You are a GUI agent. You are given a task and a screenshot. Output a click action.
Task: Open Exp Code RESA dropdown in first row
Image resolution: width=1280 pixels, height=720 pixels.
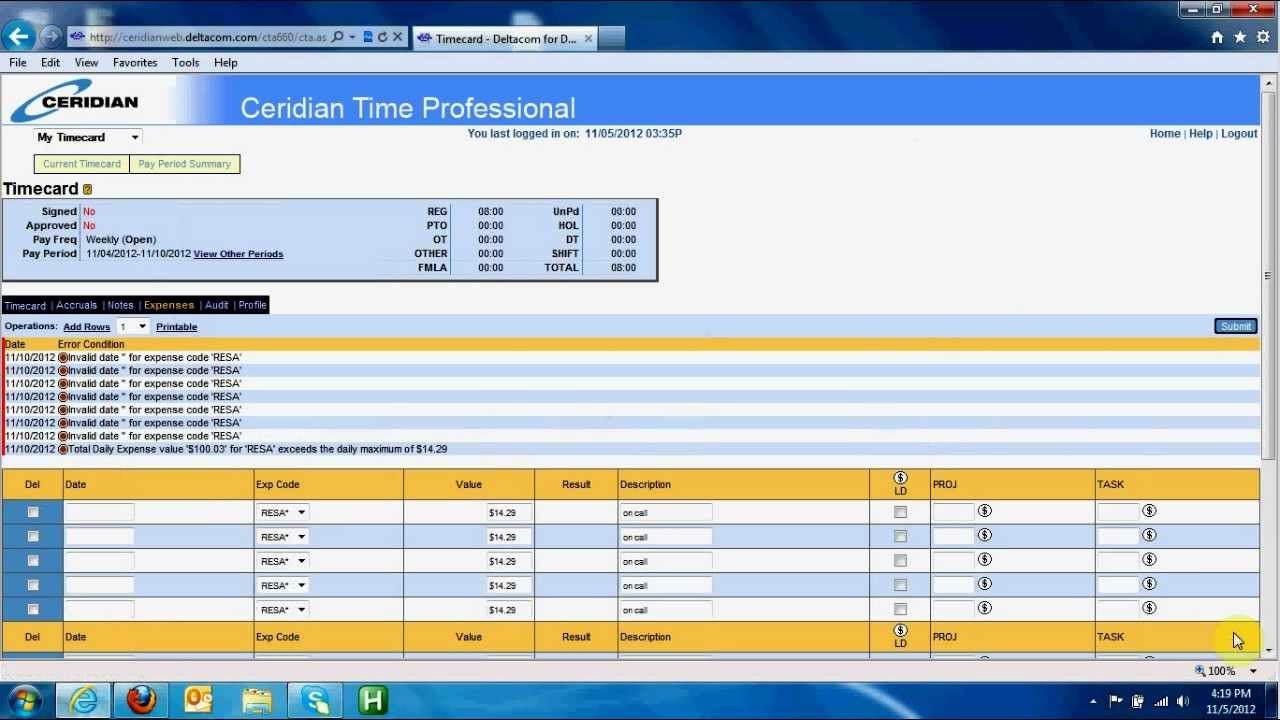point(282,512)
